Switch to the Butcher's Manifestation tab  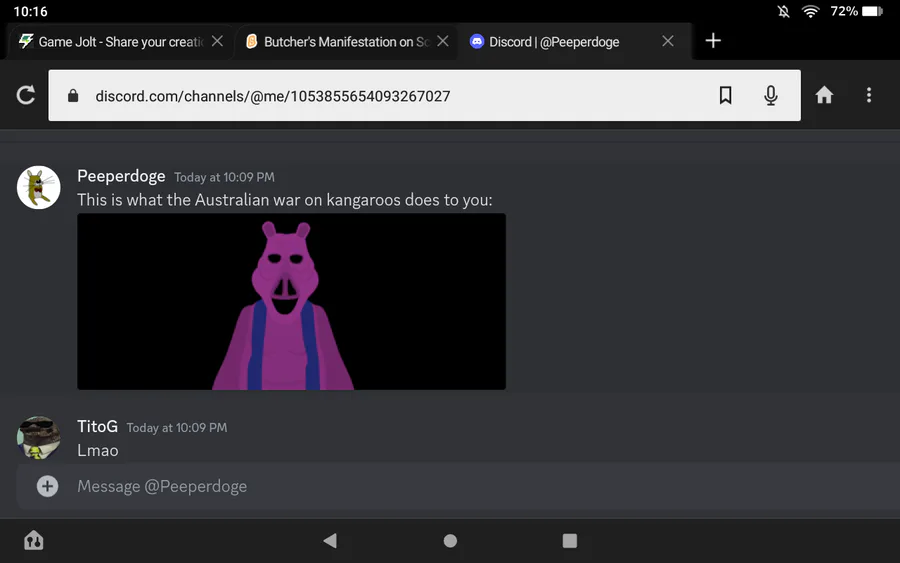(346, 42)
